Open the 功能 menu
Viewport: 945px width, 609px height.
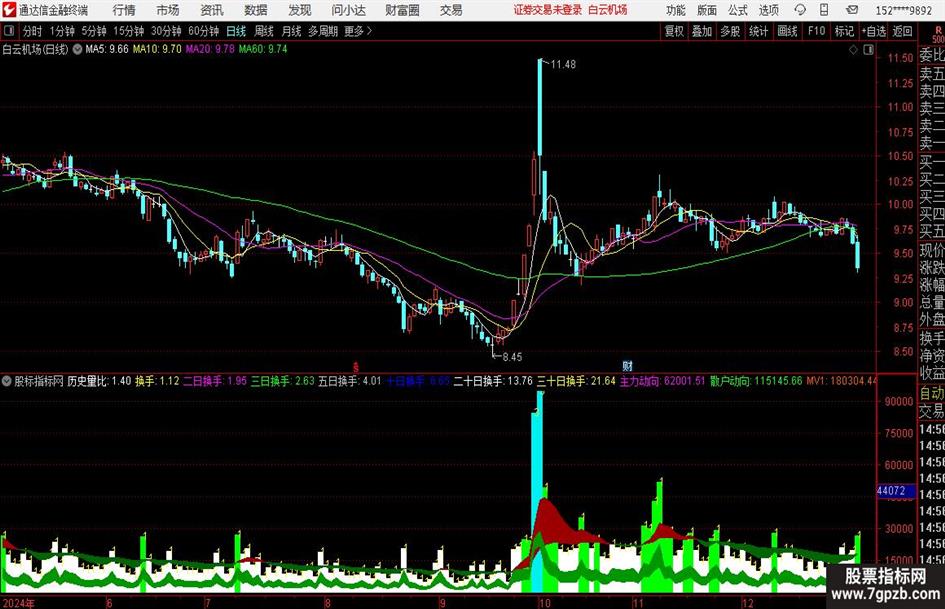676,10
